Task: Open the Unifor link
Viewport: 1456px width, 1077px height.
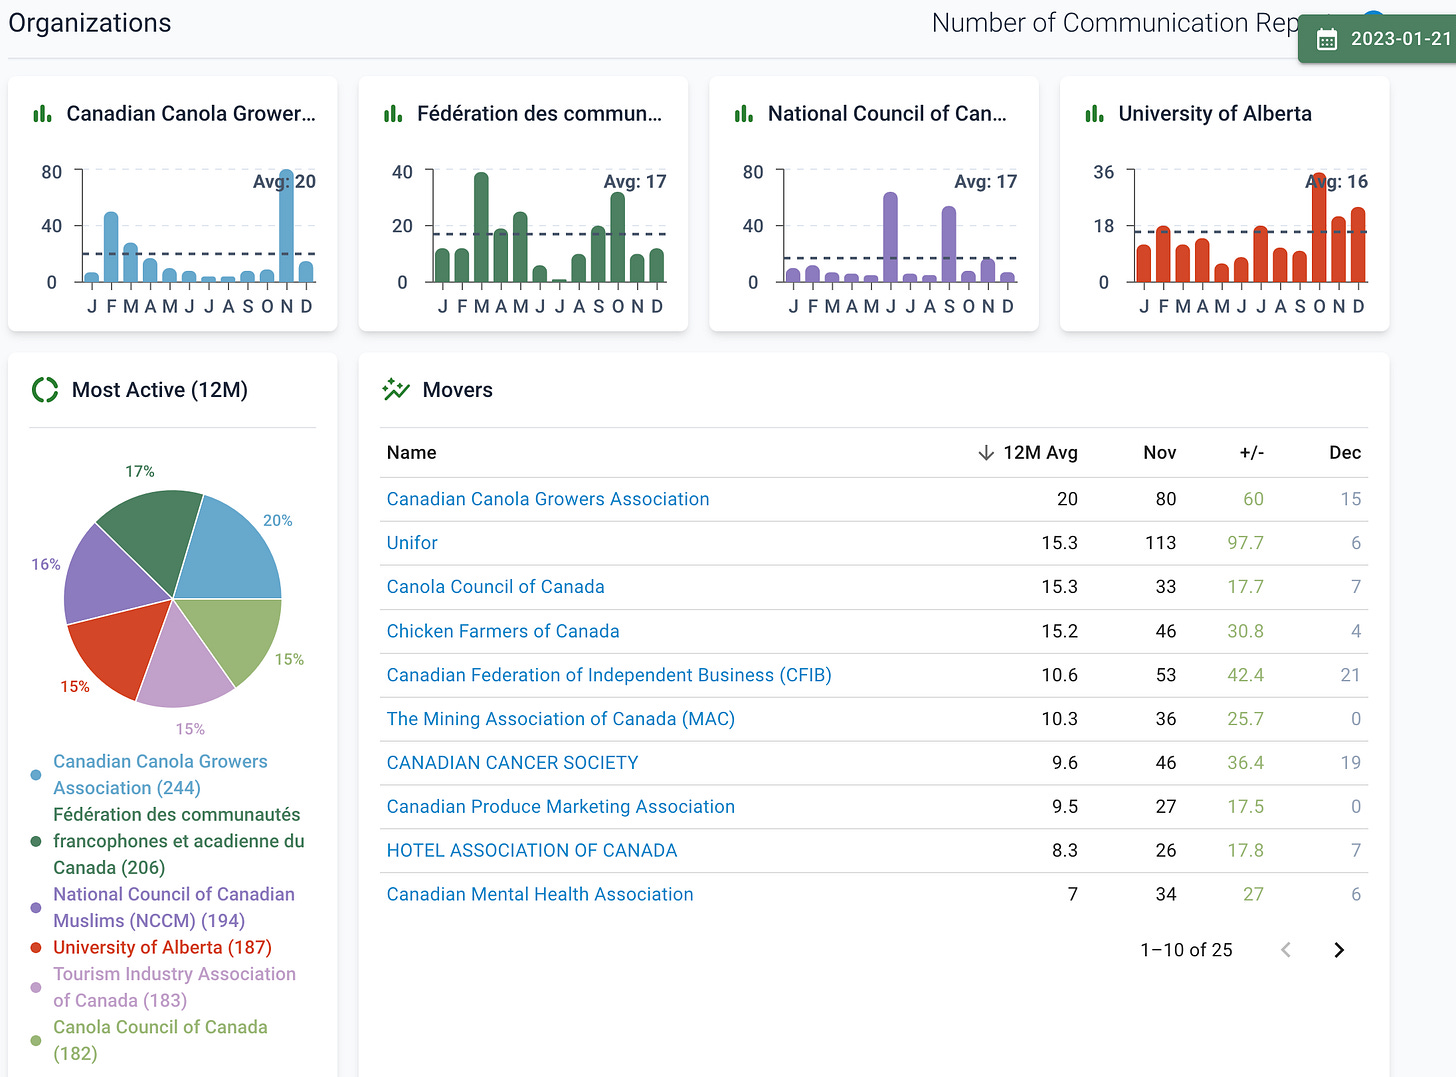Action: [x=412, y=543]
